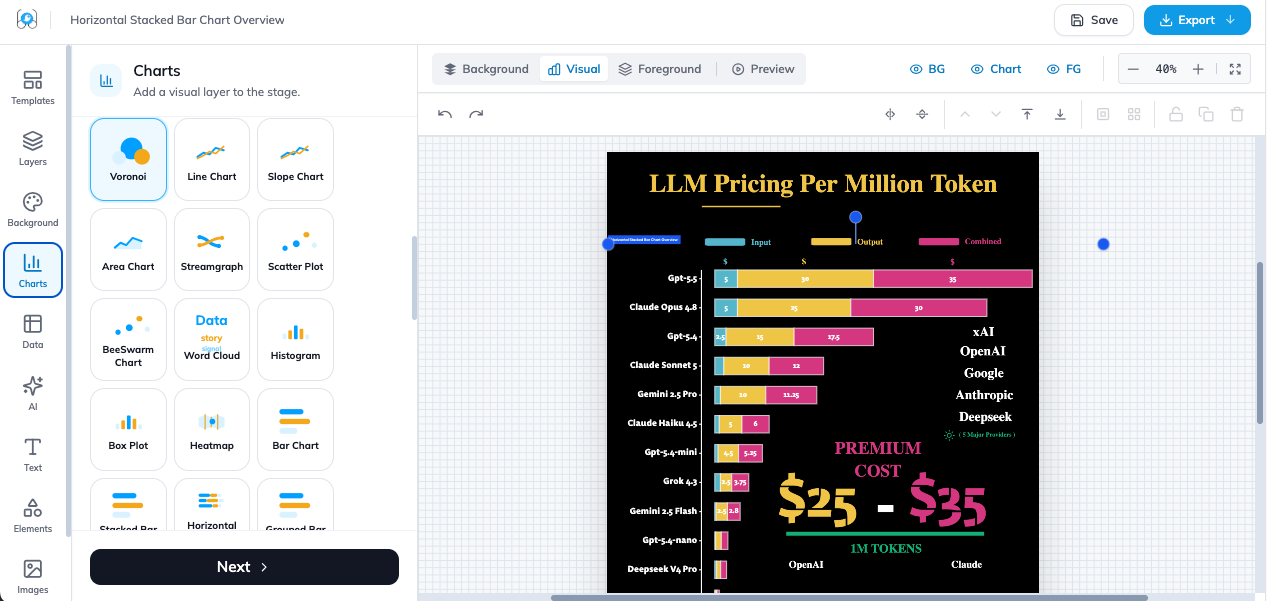
Task: Toggle FG layer visibility
Action: tap(1064, 69)
